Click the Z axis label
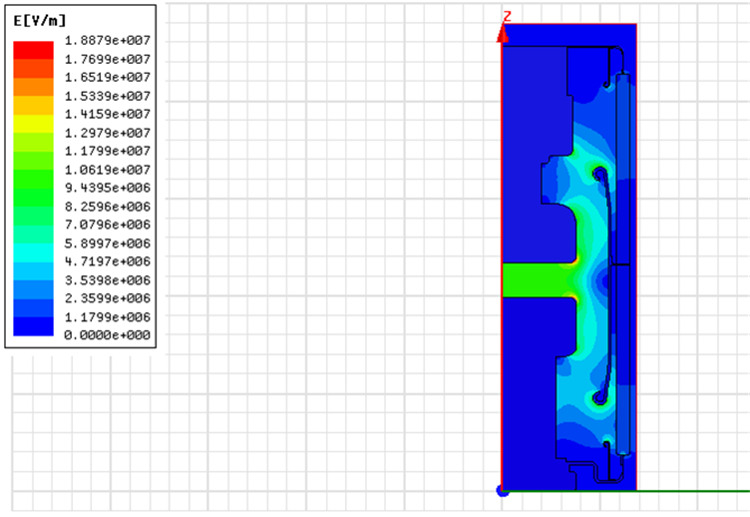 pos(508,16)
